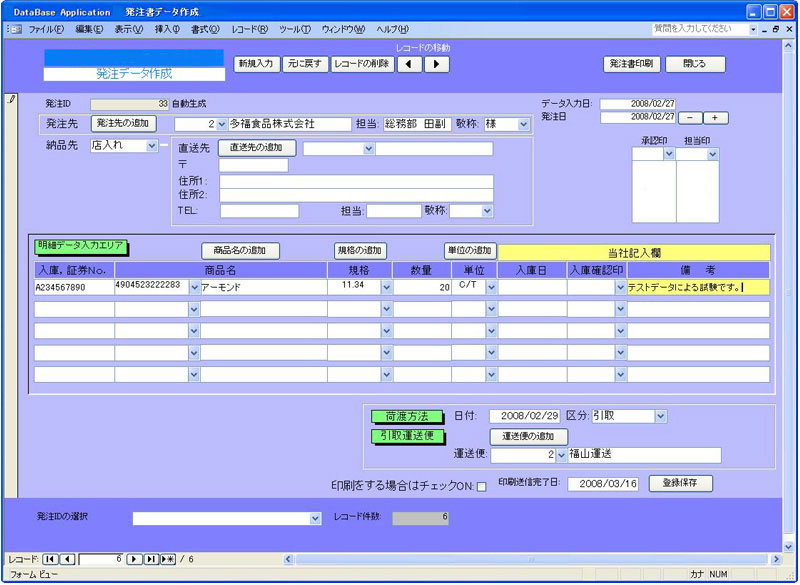
Task: Jump to the last record in navigation bar
Action: [x=151, y=559]
